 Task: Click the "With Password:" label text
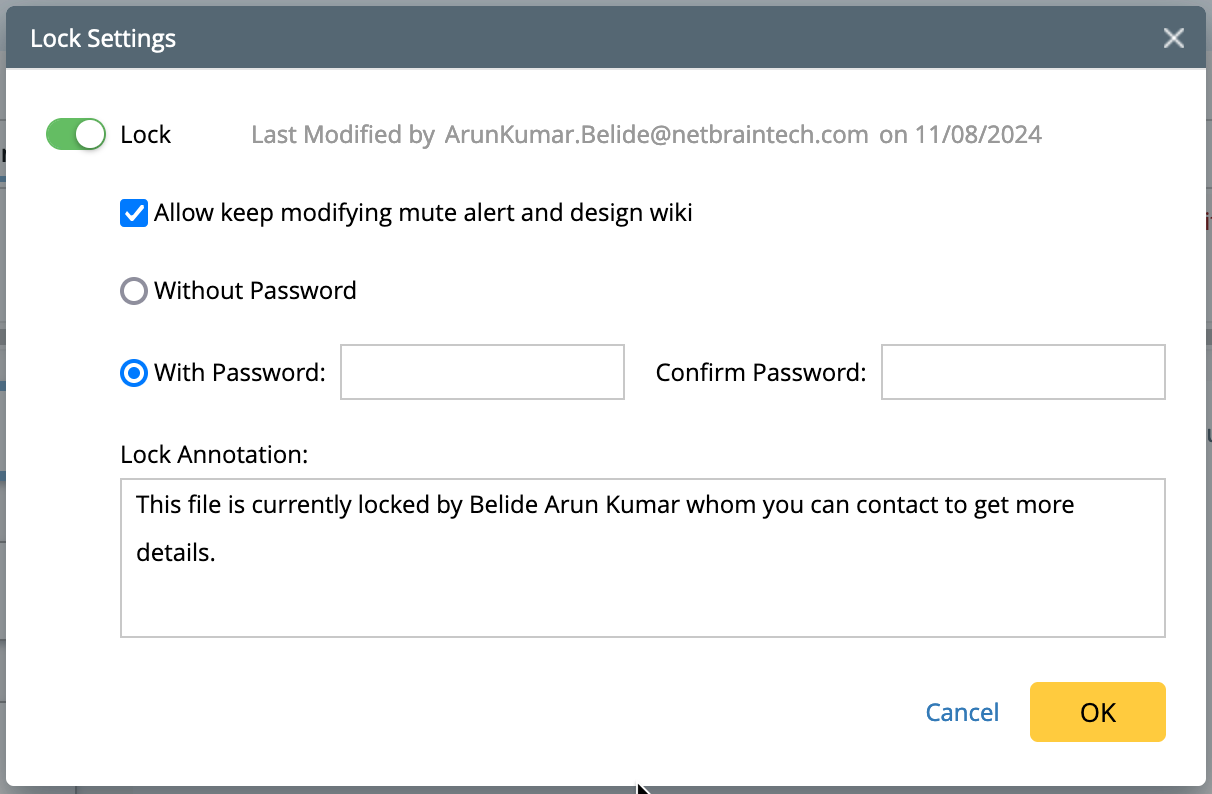pos(240,373)
